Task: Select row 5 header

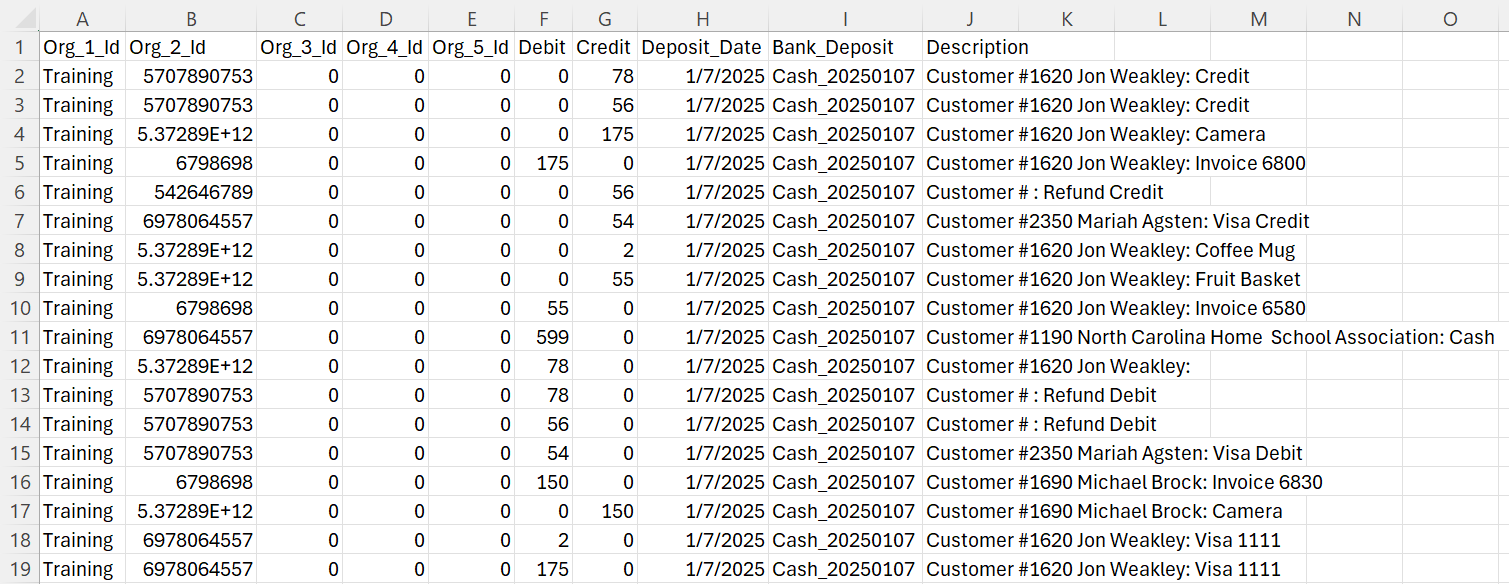Action: (x=19, y=163)
